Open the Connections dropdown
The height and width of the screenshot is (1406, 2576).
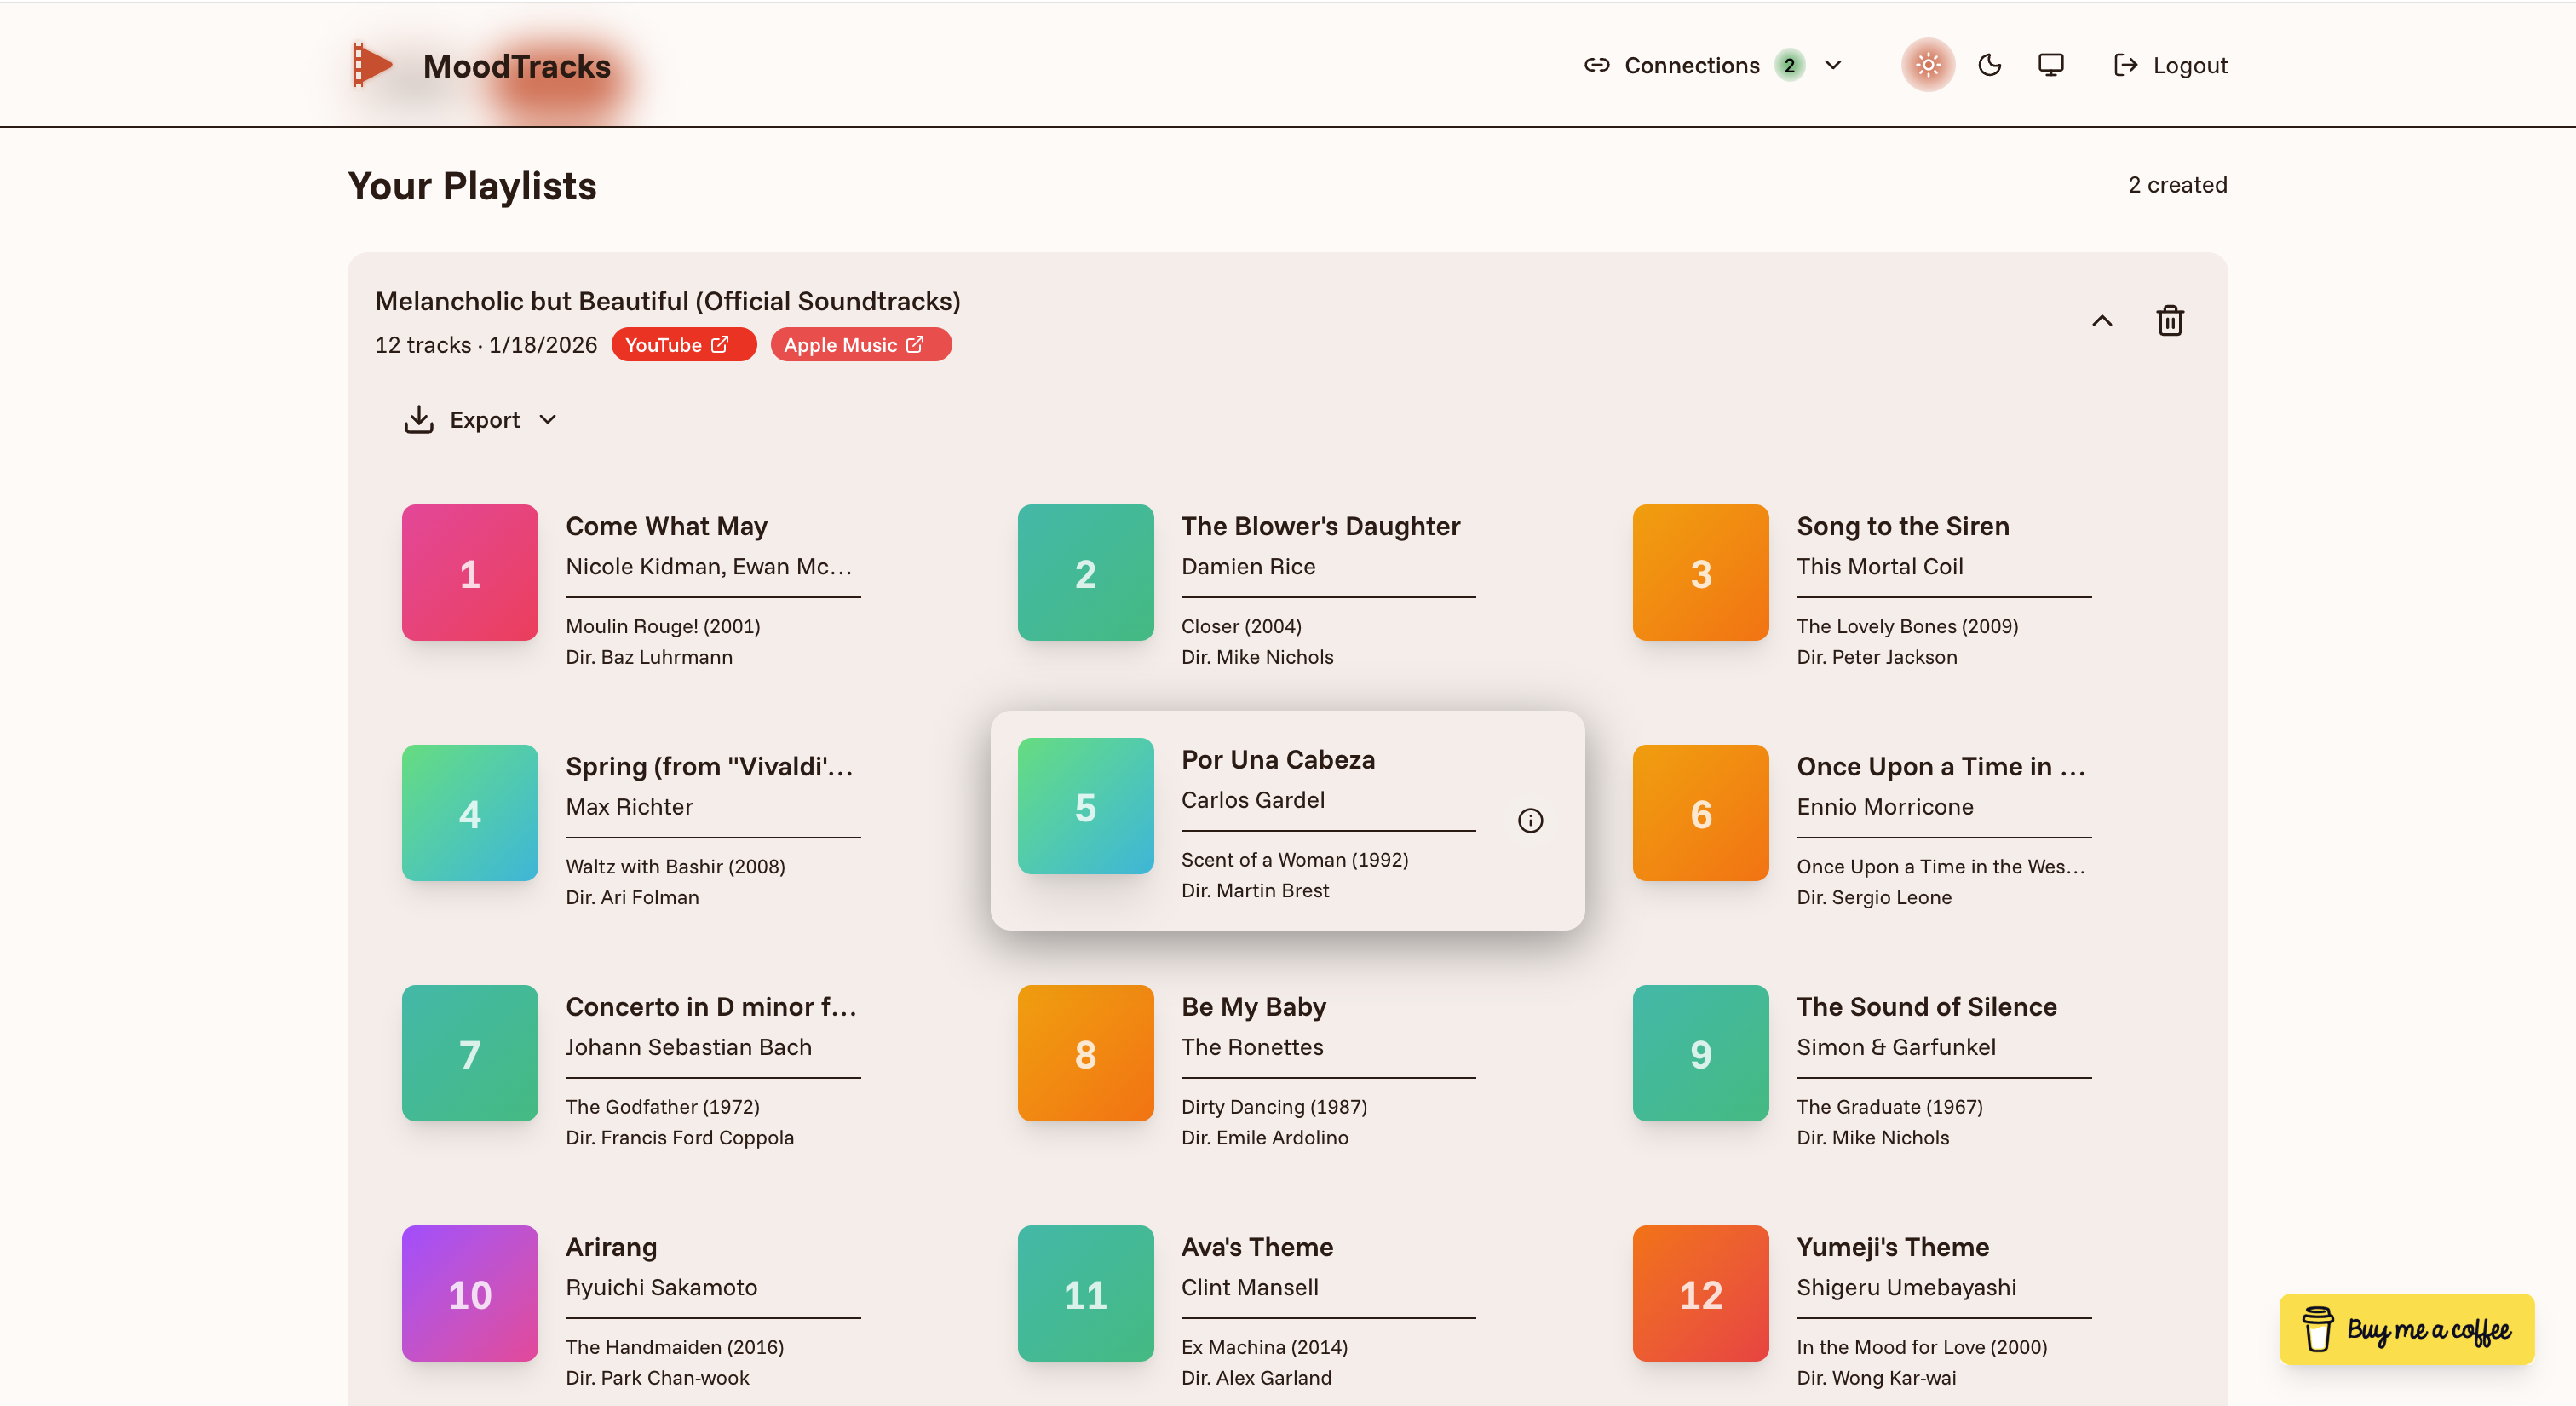coord(1834,64)
